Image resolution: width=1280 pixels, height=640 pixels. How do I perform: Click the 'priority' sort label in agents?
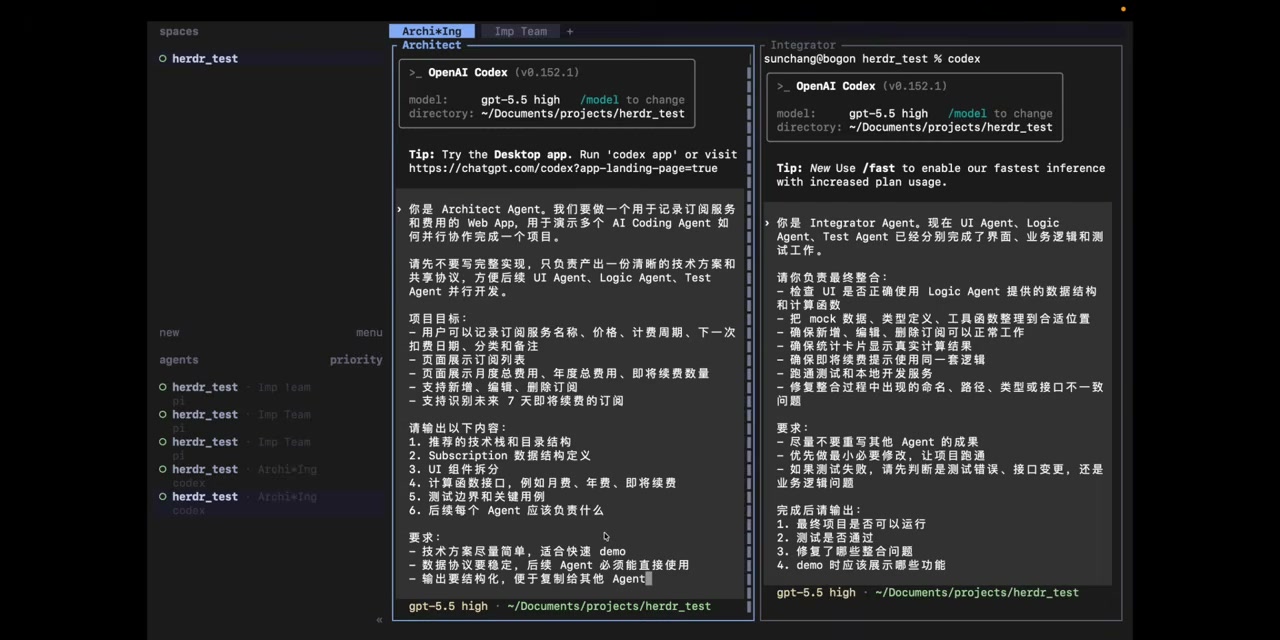pyautogui.click(x=356, y=360)
